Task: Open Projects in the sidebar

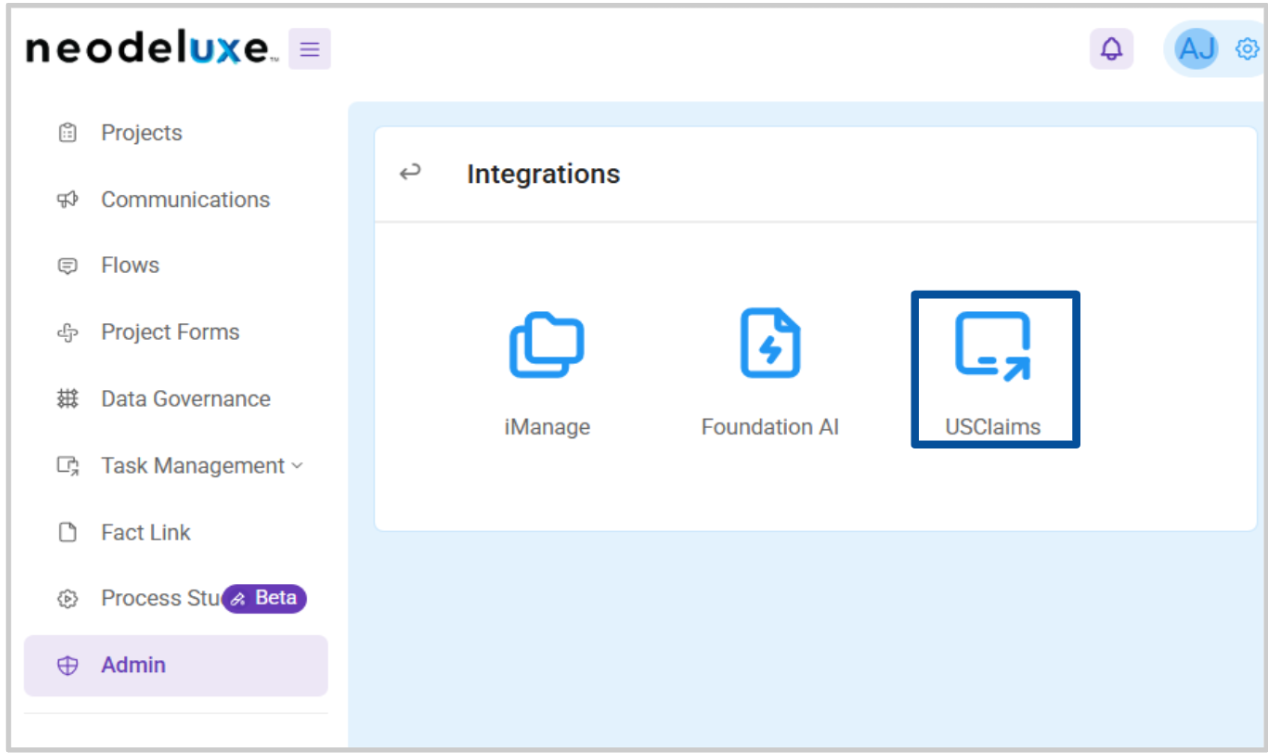Action: (x=142, y=133)
